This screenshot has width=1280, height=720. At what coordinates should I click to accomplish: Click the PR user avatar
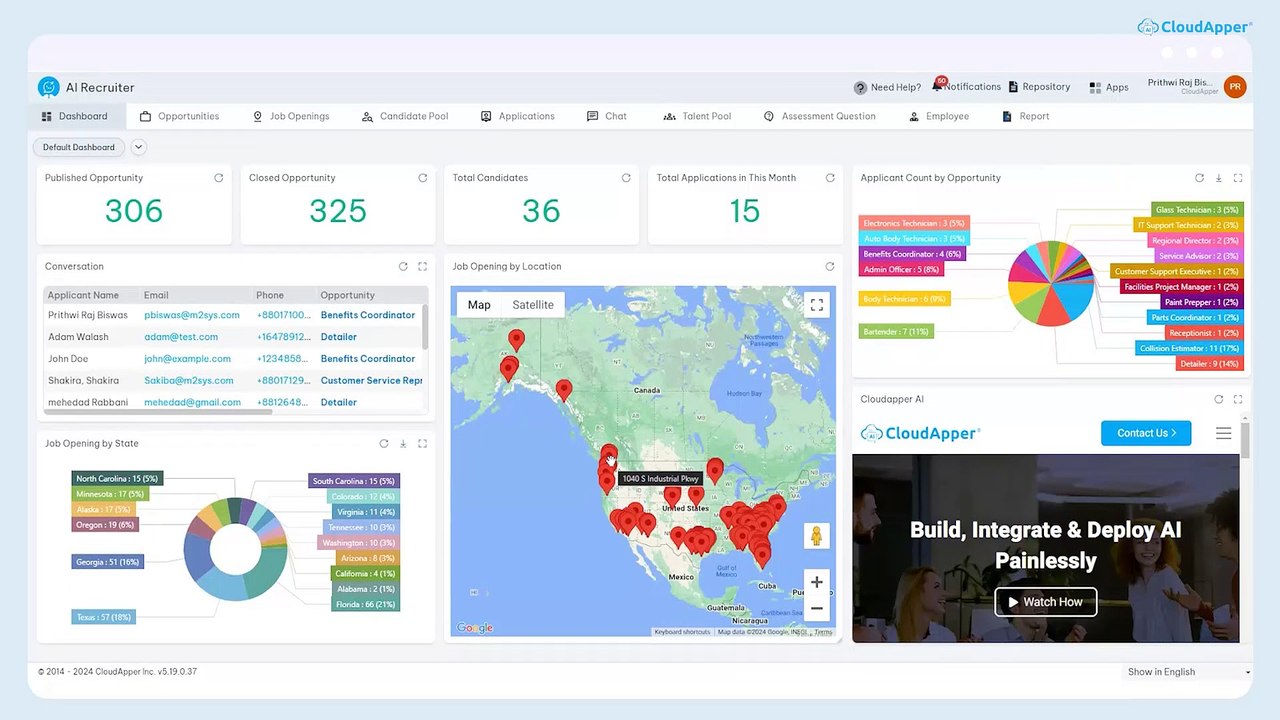[1235, 87]
